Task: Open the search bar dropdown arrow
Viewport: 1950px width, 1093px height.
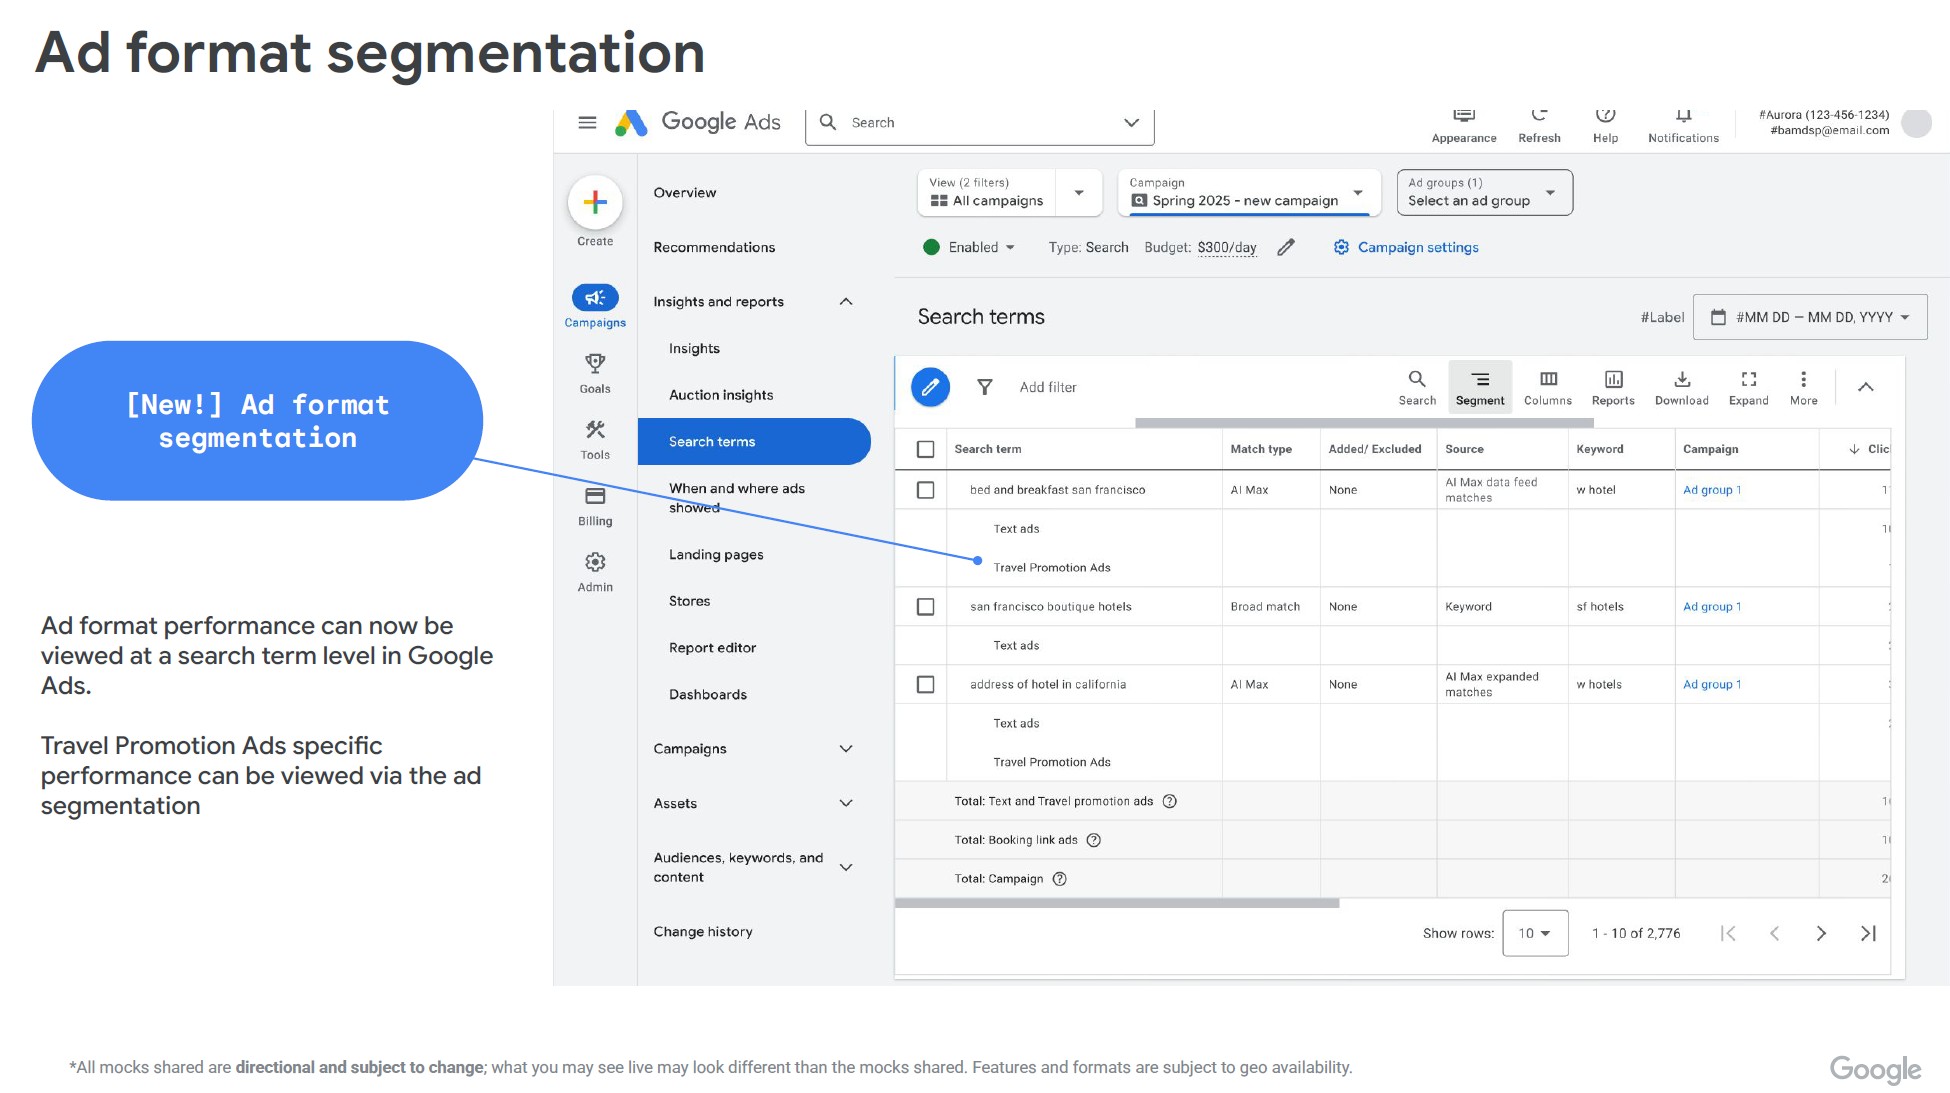Action: 1131,122
